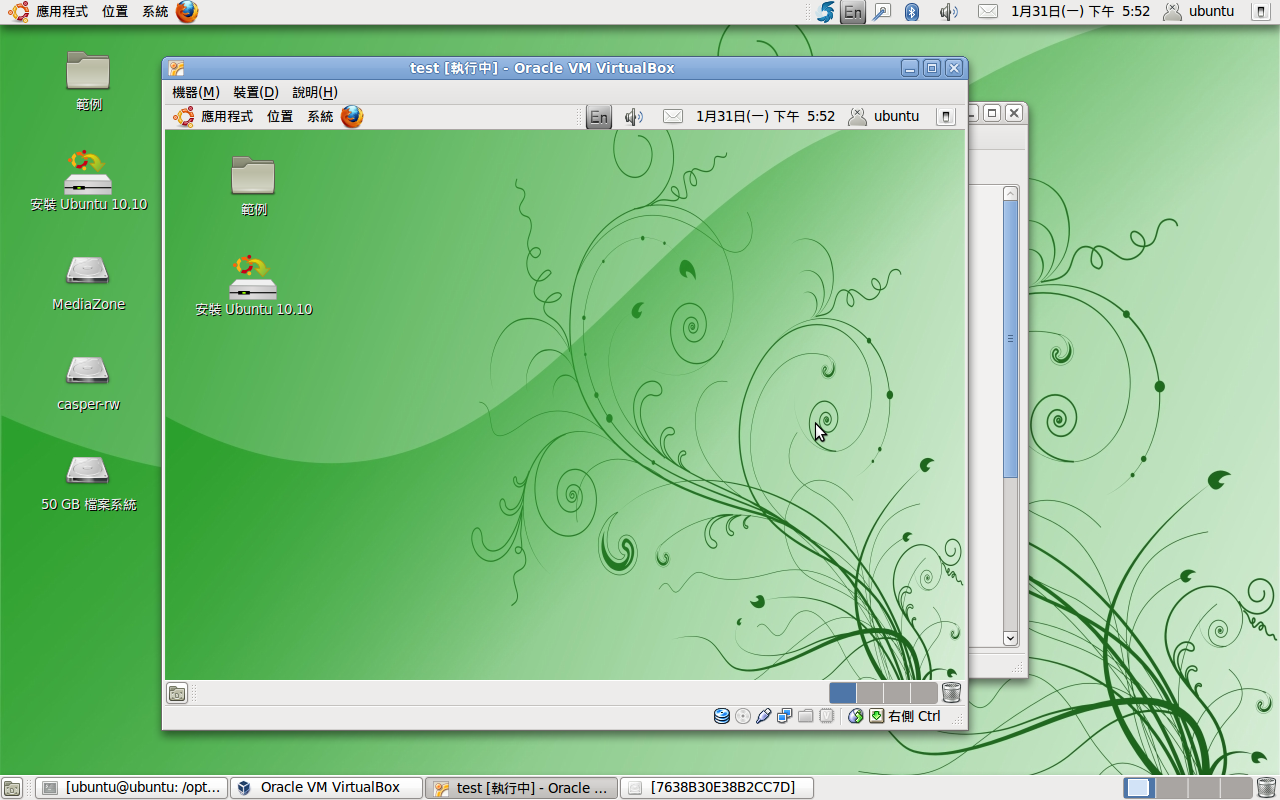Open the guest mail envelope indicator
Viewport: 1280px width, 800px height.
(673, 117)
